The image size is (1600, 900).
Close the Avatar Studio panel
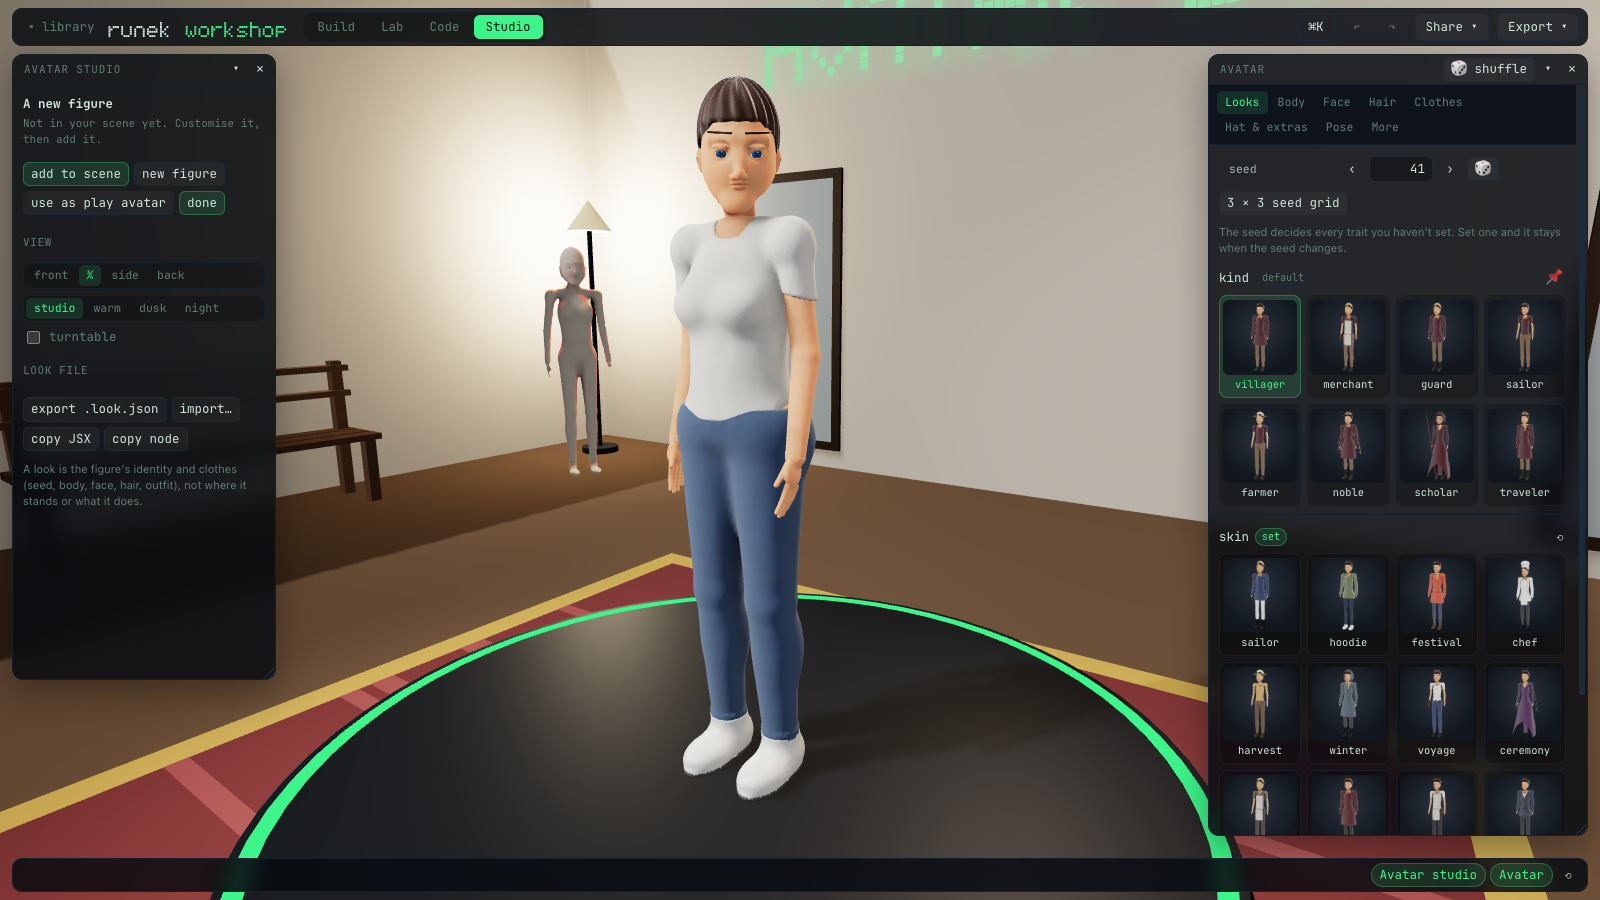(260, 69)
